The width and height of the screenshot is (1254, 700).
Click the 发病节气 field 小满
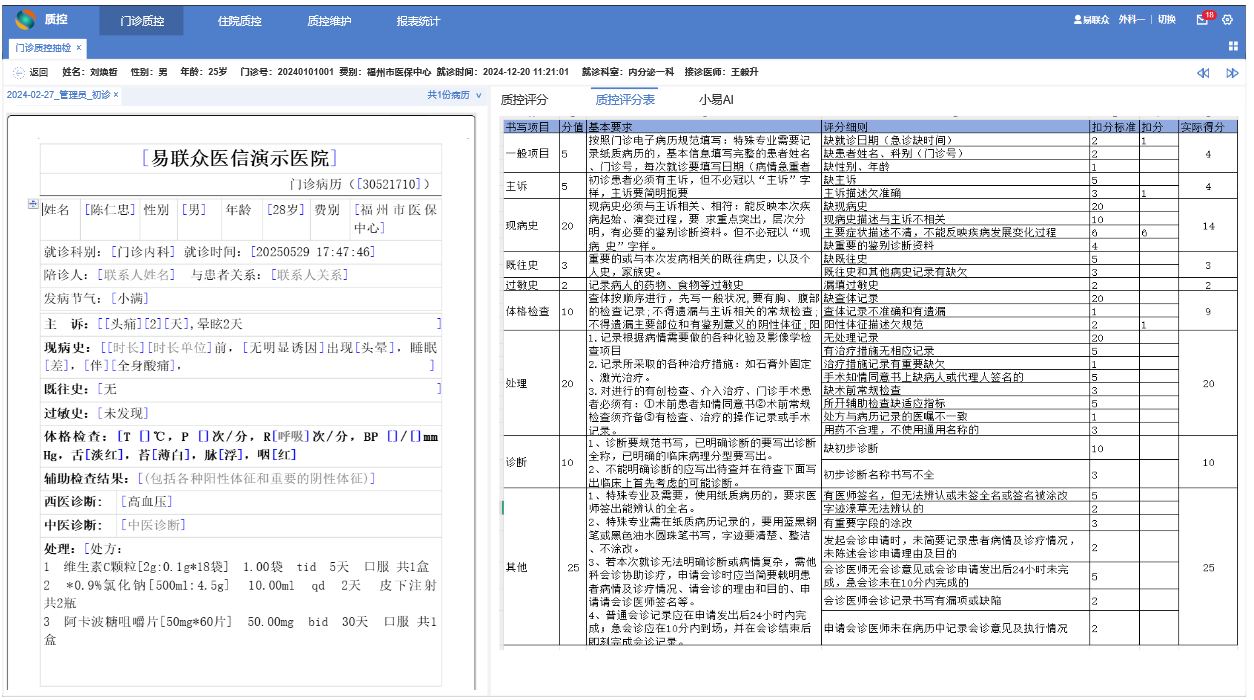(x=128, y=298)
